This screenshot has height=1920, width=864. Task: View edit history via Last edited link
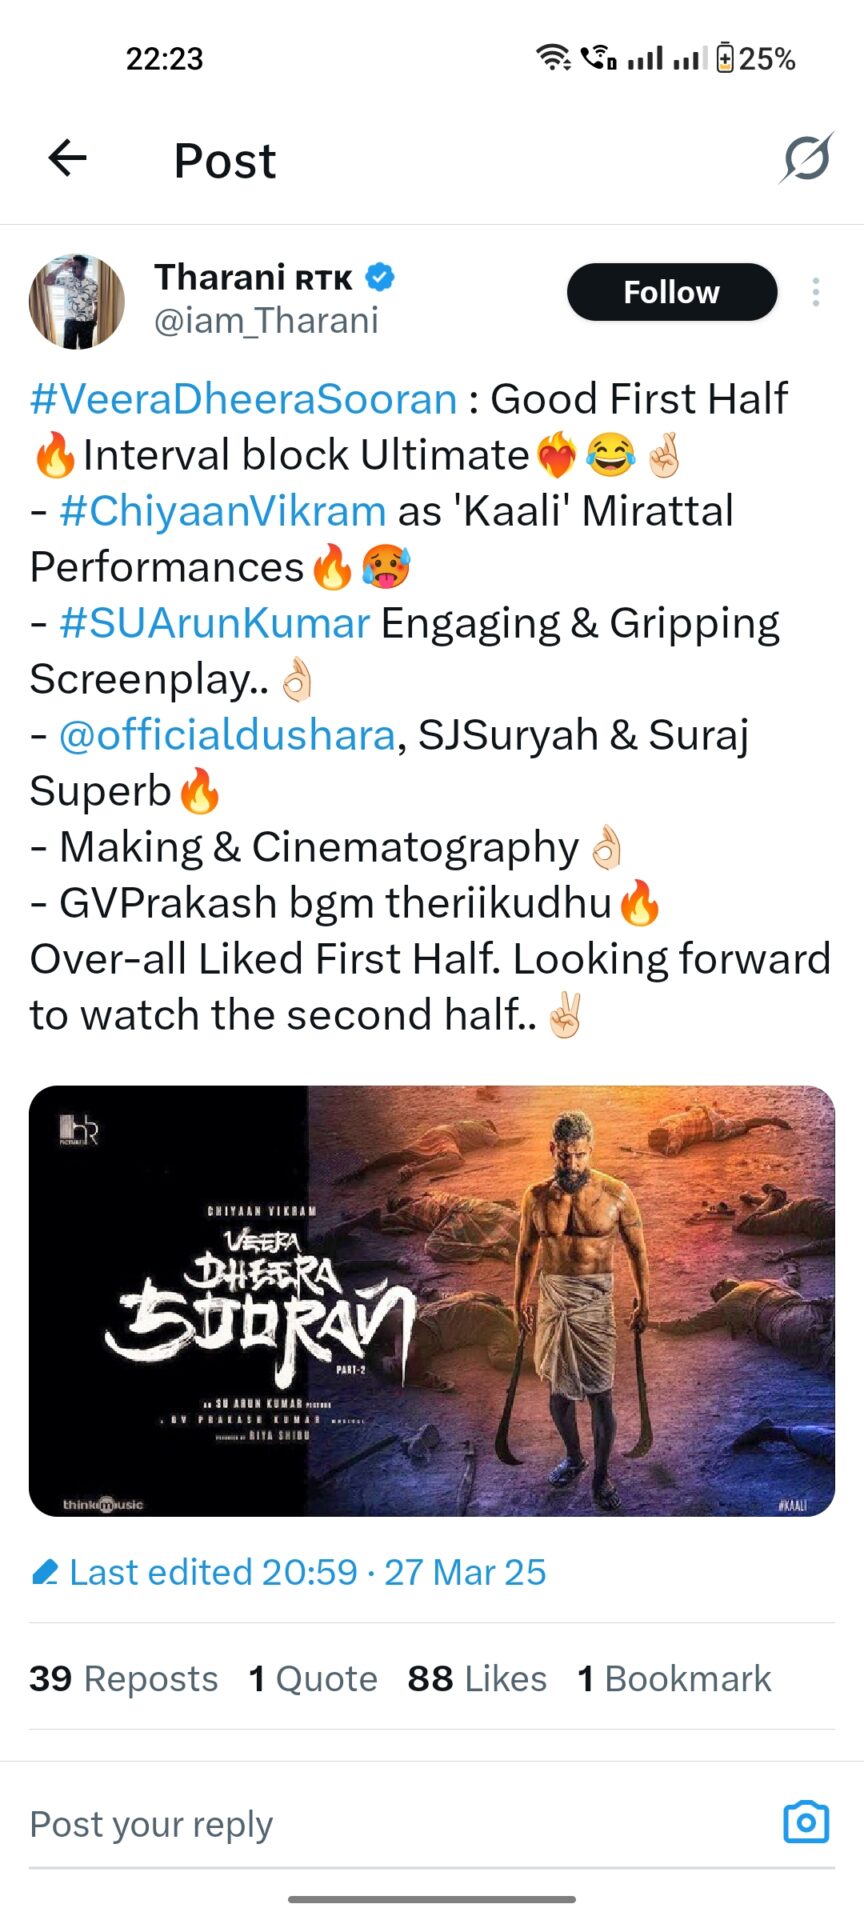click(x=308, y=1572)
